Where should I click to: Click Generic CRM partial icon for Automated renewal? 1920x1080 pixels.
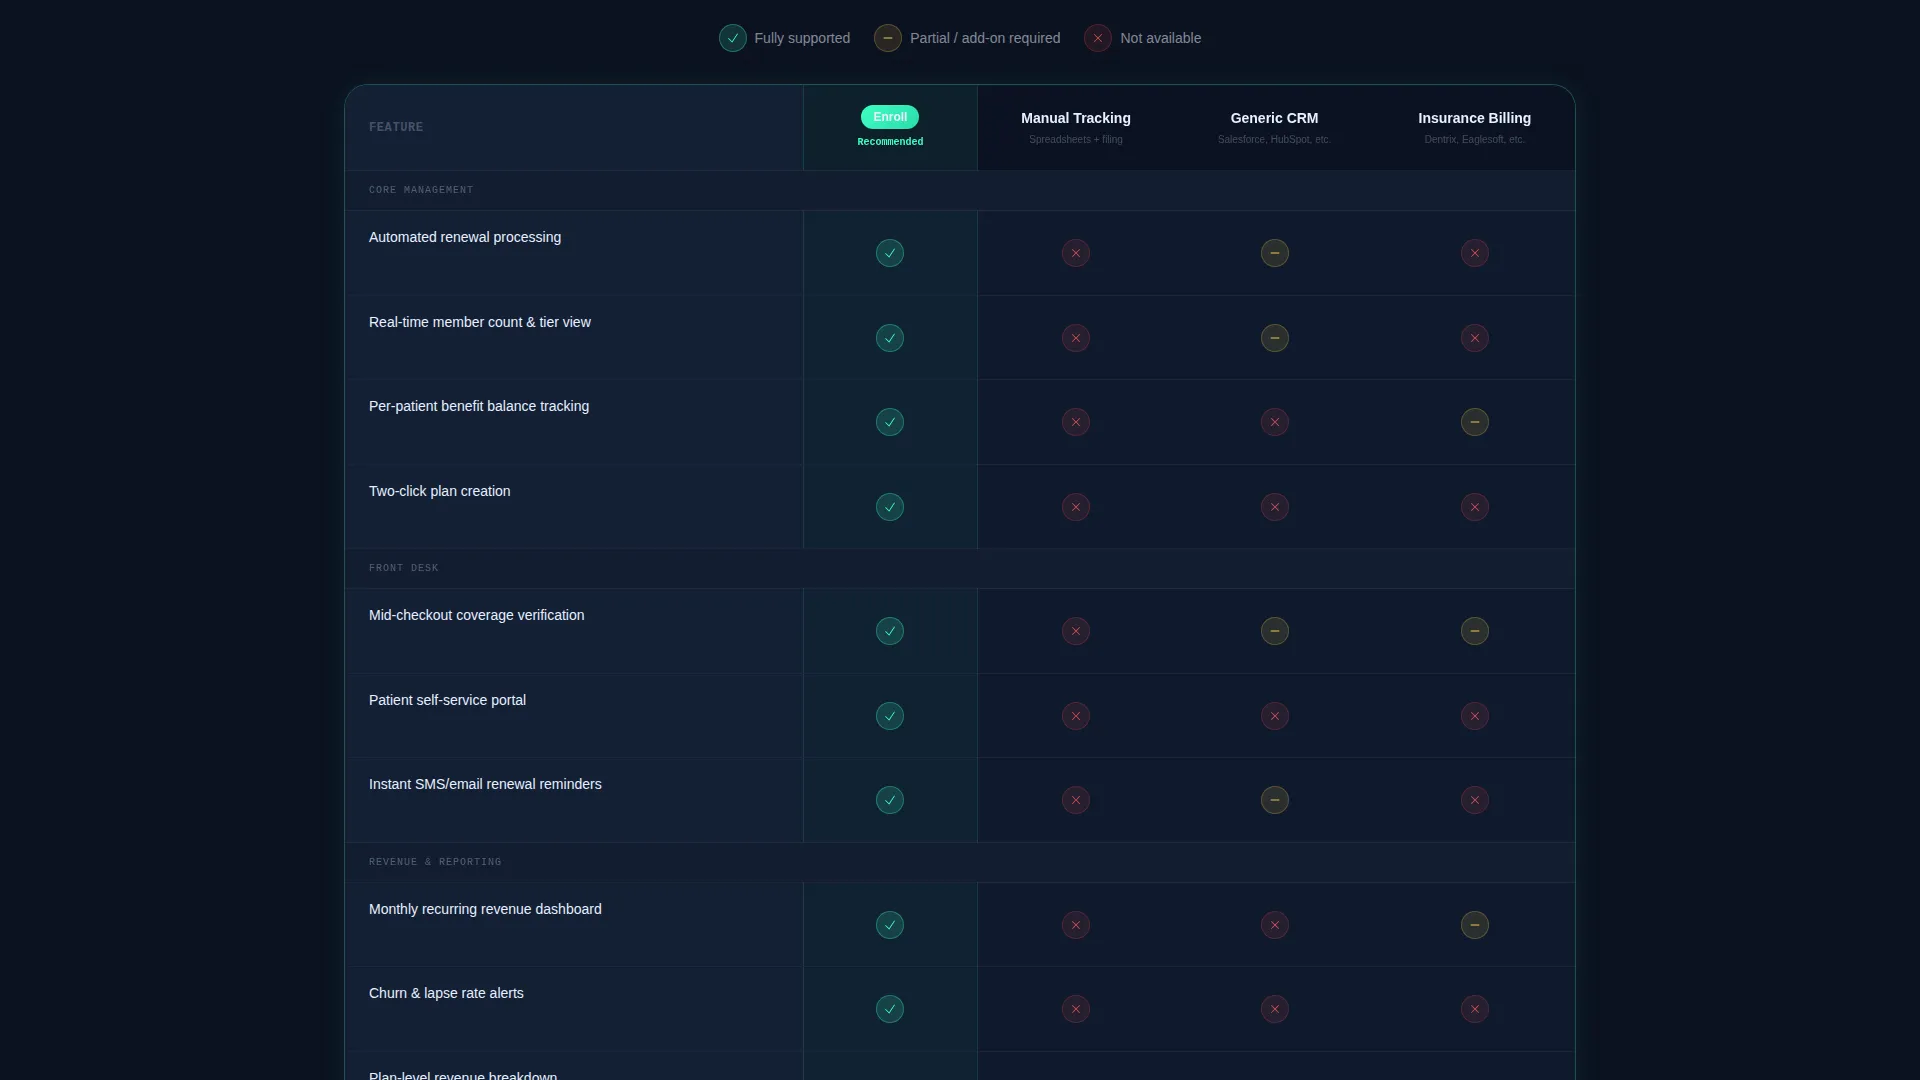(1274, 253)
